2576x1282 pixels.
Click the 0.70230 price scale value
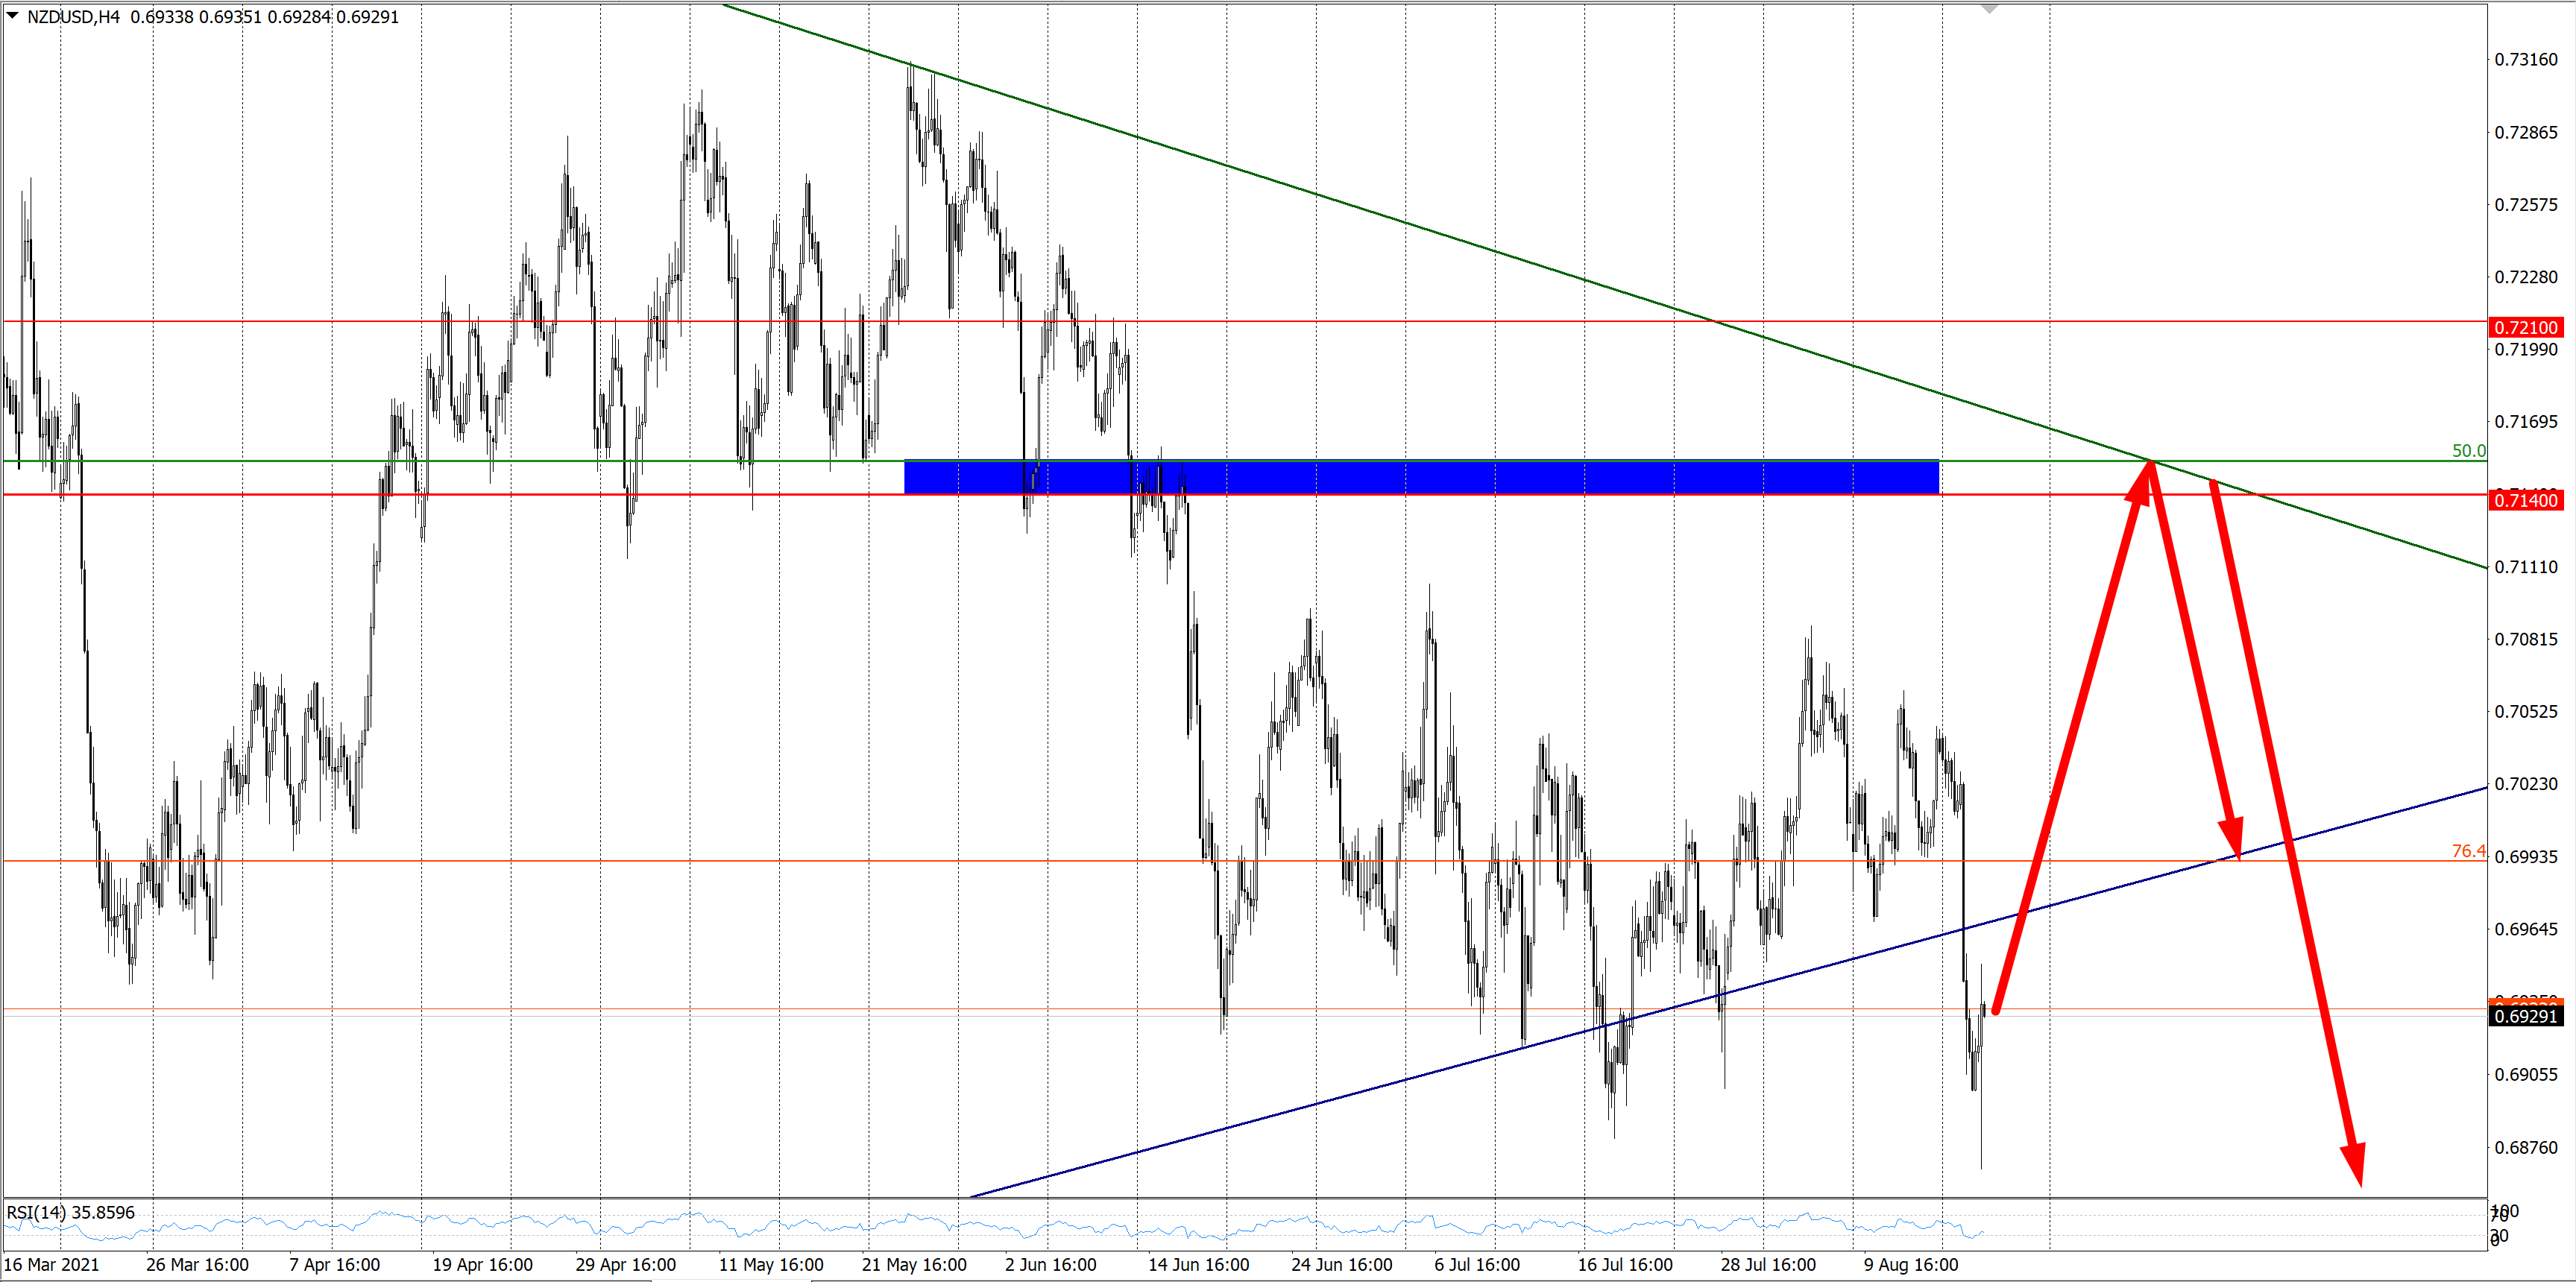coord(2525,784)
